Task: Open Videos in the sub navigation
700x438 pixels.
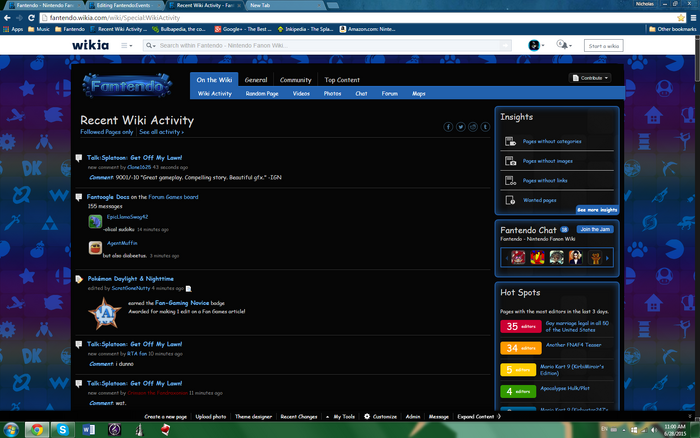Action: click(x=301, y=94)
